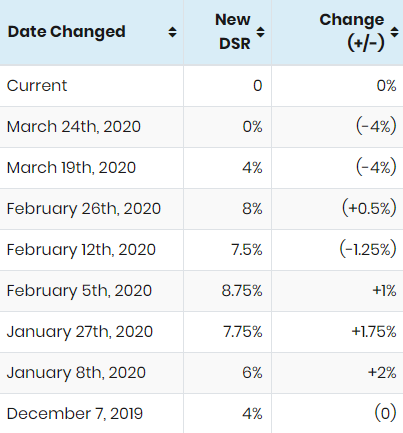Click the New DSR sort arrows icon

[260, 32]
